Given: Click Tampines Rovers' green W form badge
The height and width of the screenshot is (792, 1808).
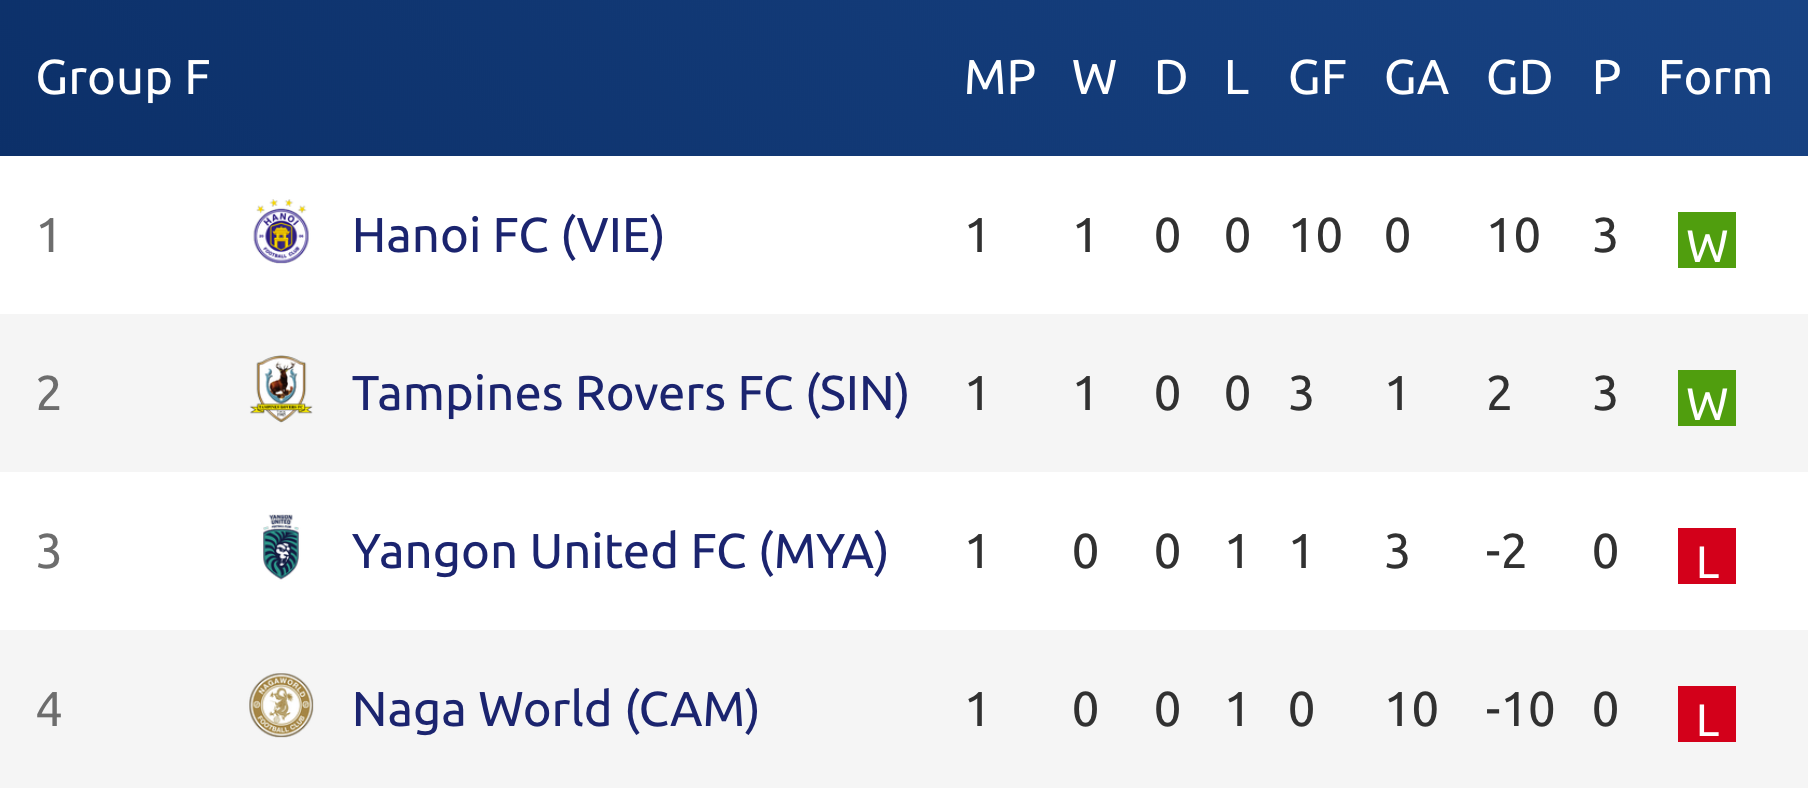Looking at the screenshot, I should [1706, 398].
